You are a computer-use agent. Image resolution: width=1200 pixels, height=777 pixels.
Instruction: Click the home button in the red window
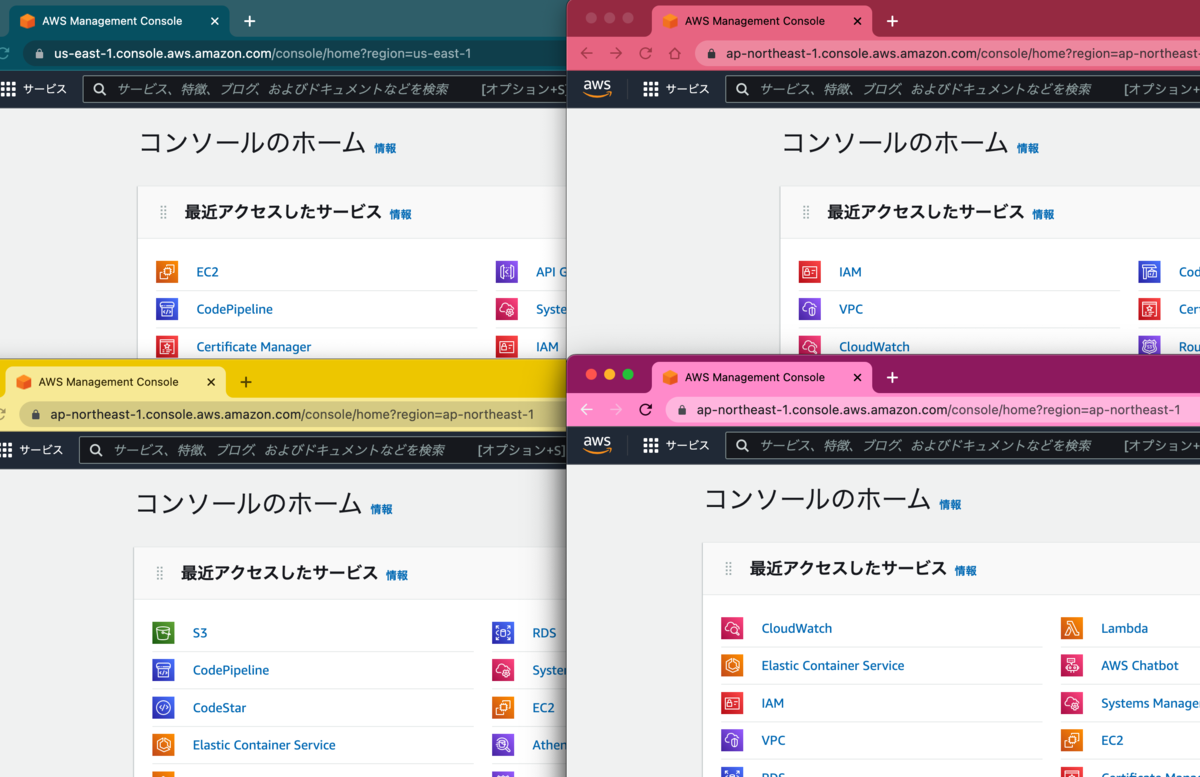(x=675, y=53)
